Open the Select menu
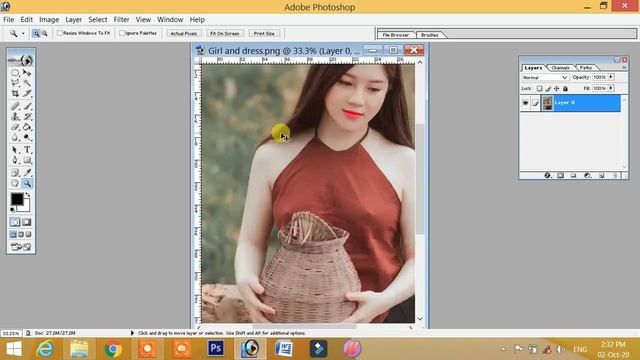640x360 pixels. pos(98,20)
